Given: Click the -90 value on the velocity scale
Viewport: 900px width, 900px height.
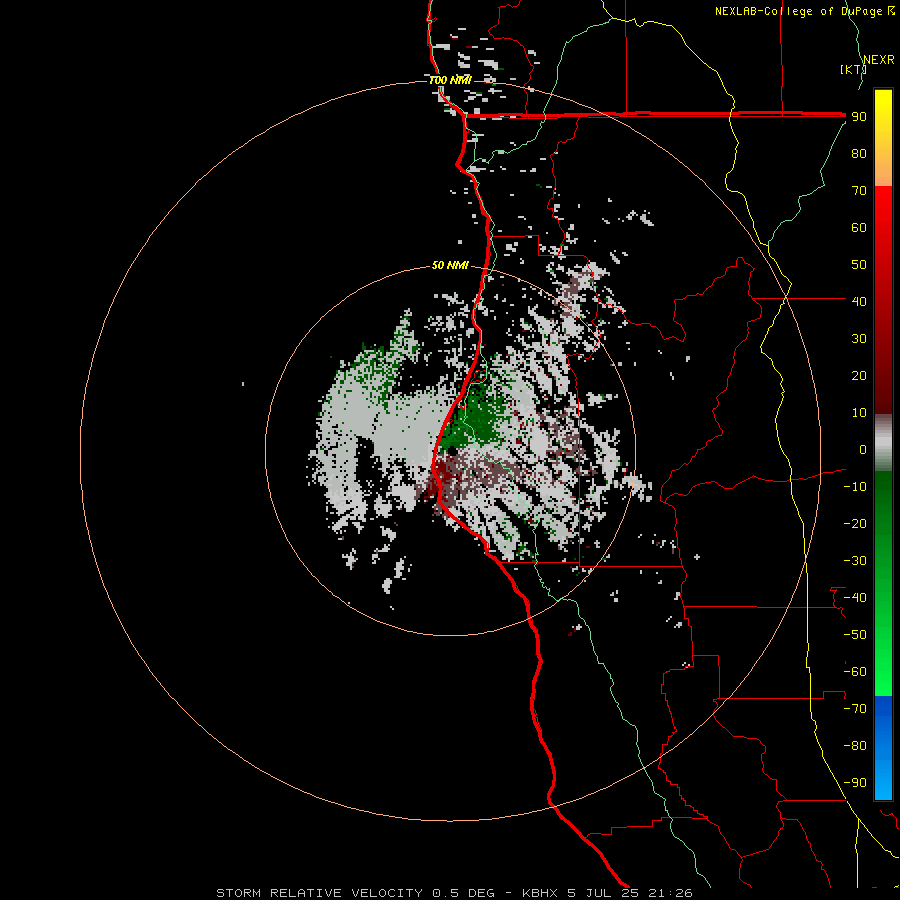Looking at the screenshot, I should pos(855,783).
